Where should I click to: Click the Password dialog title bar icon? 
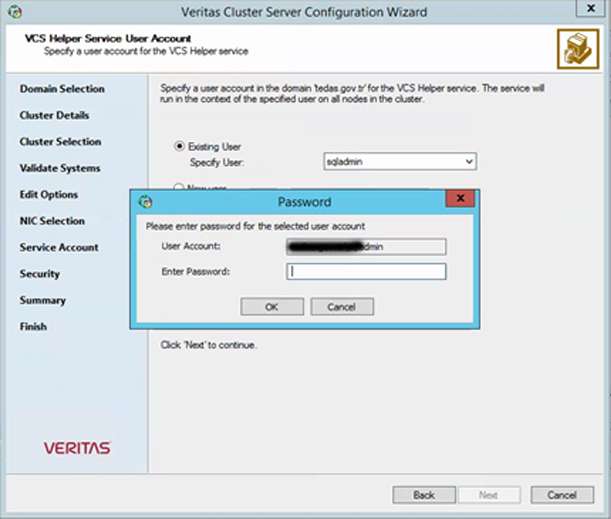(x=146, y=201)
